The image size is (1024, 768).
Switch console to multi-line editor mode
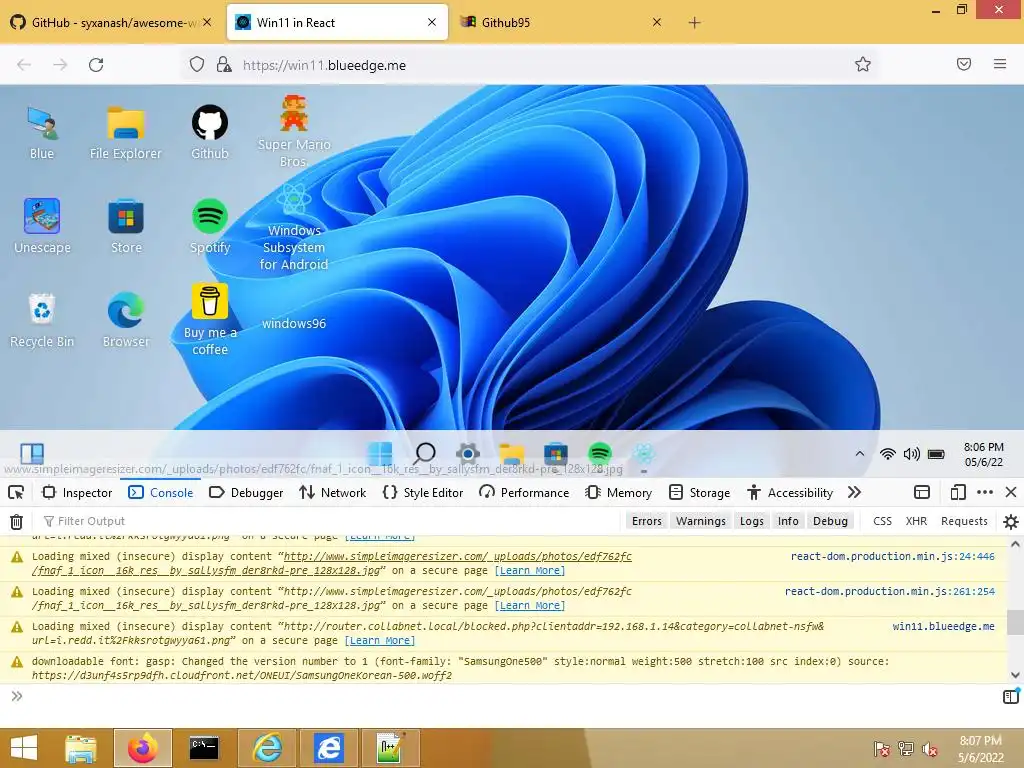tap(1010, 696)
